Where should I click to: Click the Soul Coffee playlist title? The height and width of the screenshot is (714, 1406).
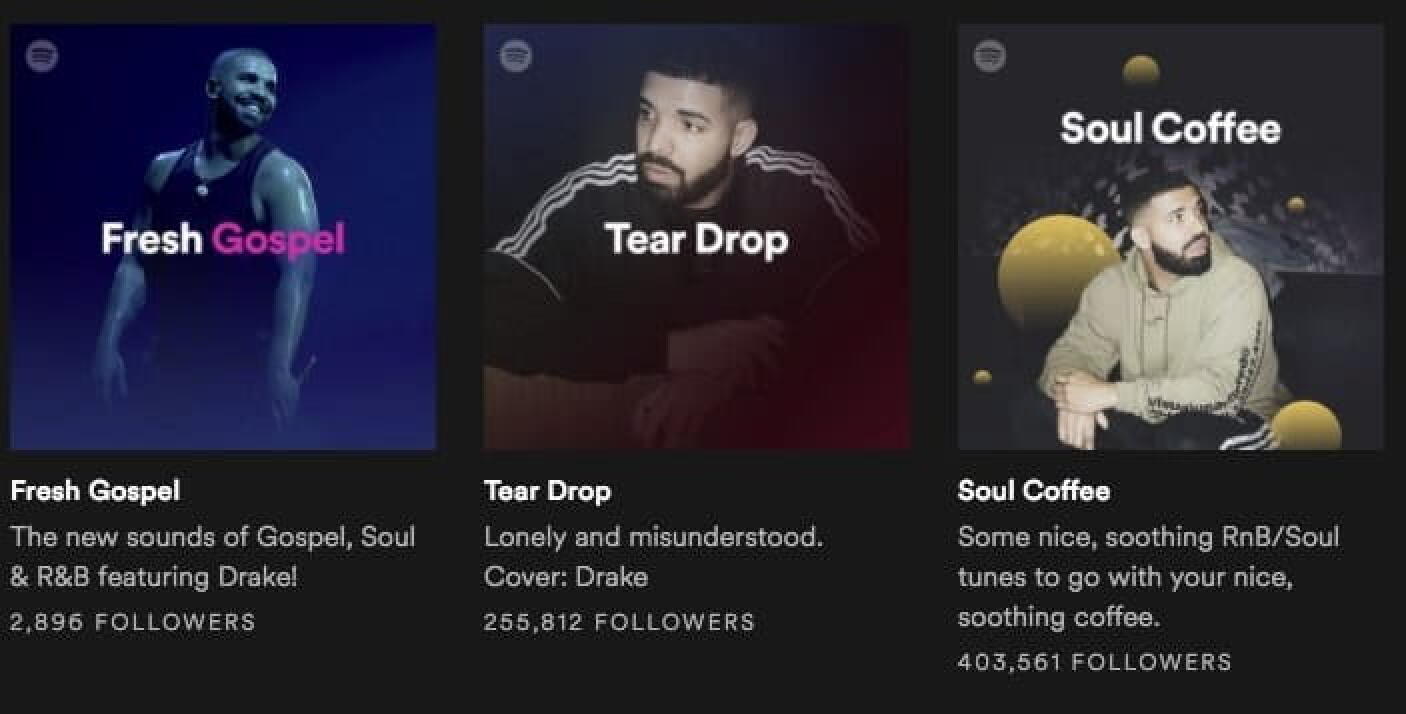click(x=1033, y=491)
